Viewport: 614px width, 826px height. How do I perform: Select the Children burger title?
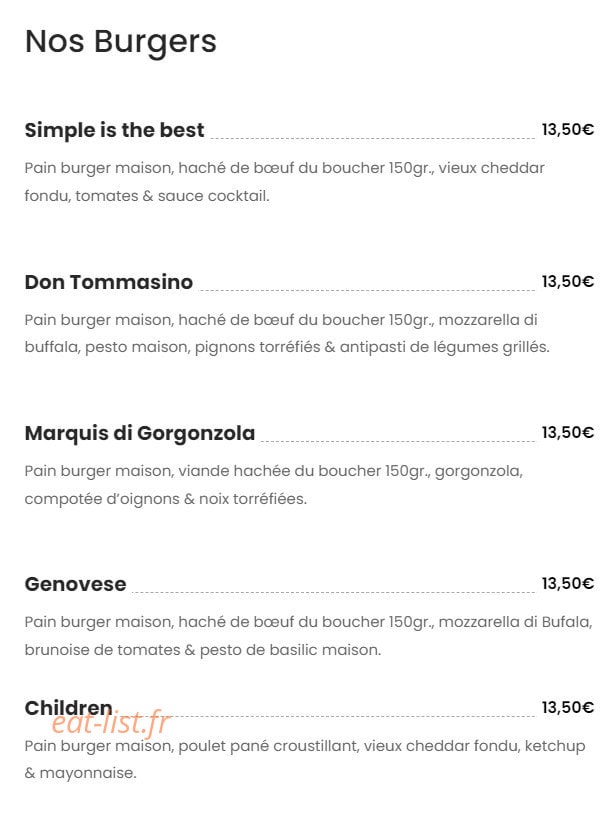click(x=68, y=708)
